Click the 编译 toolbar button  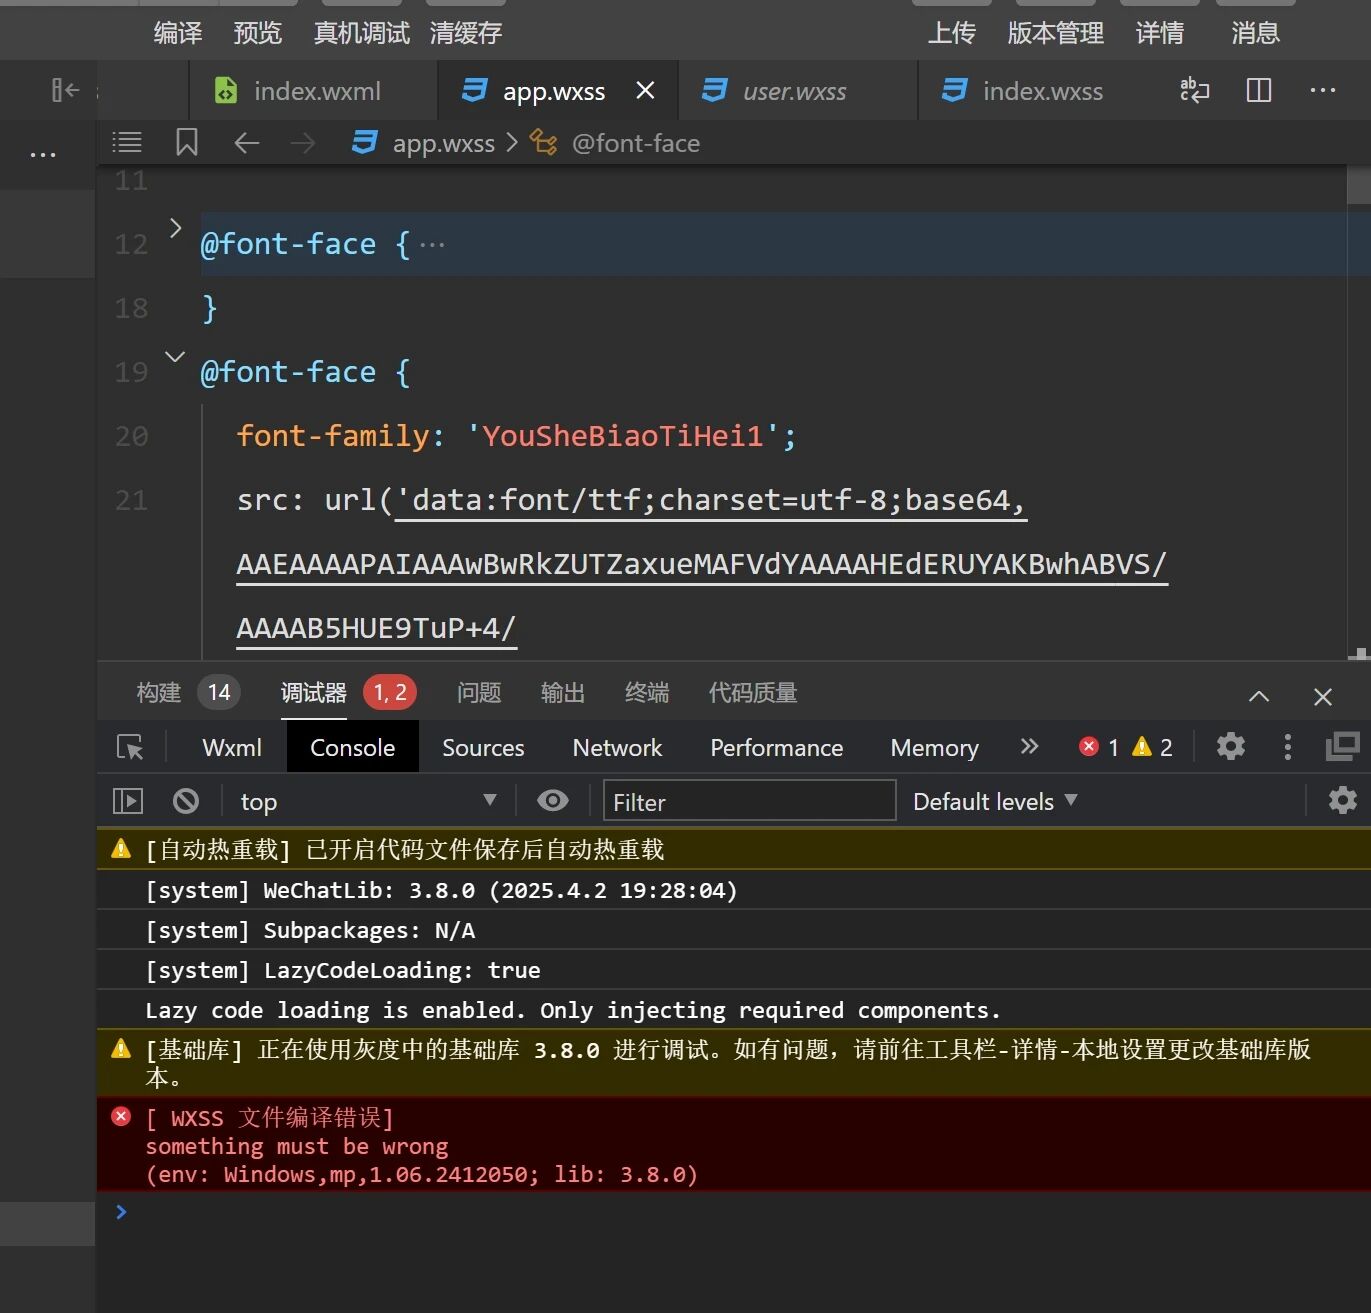click(x=178, y=33)
